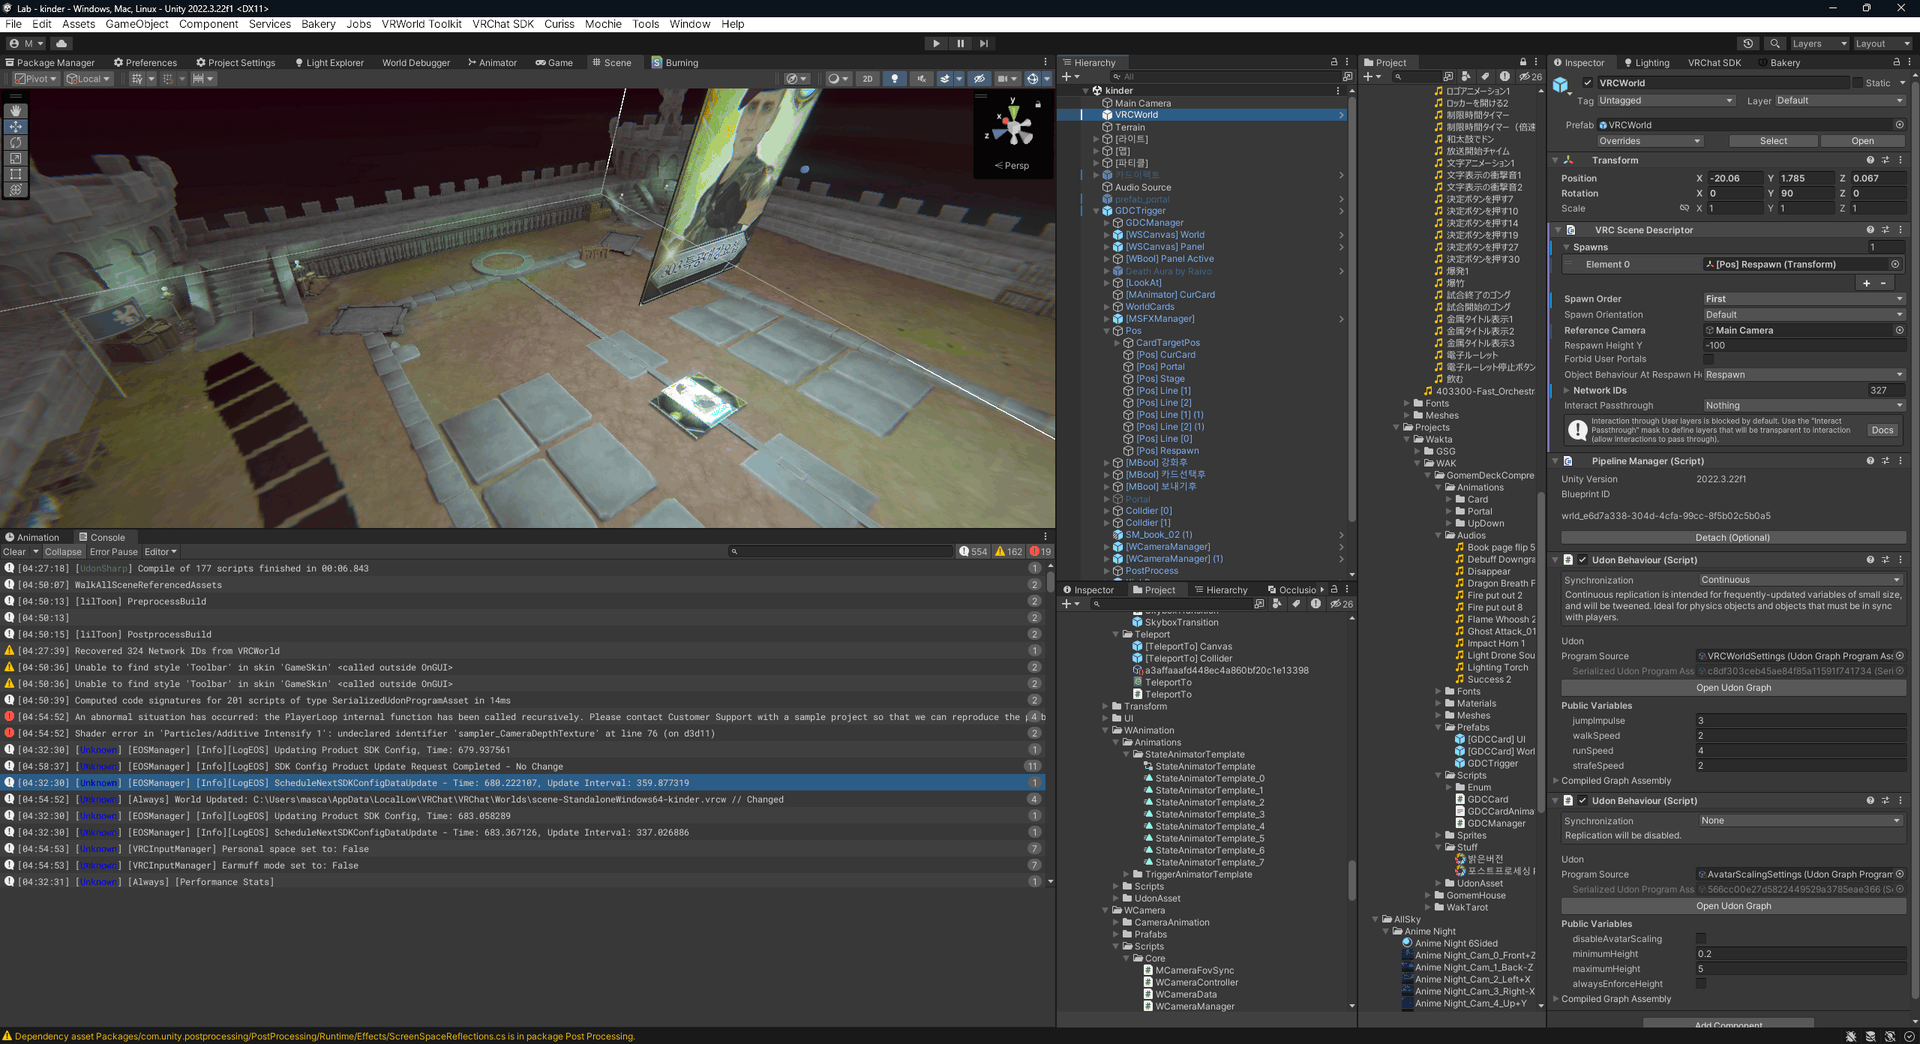
Task: Click the first Open Udon Graph button
Action: point(1733,688)
